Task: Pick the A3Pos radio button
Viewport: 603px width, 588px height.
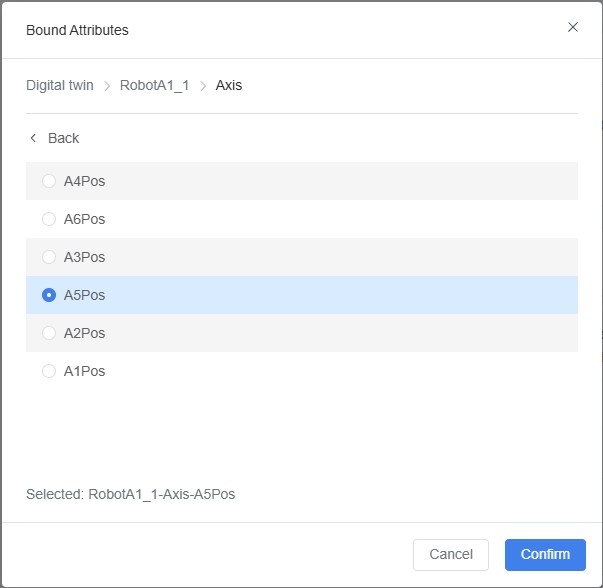Action: point(49,257)
